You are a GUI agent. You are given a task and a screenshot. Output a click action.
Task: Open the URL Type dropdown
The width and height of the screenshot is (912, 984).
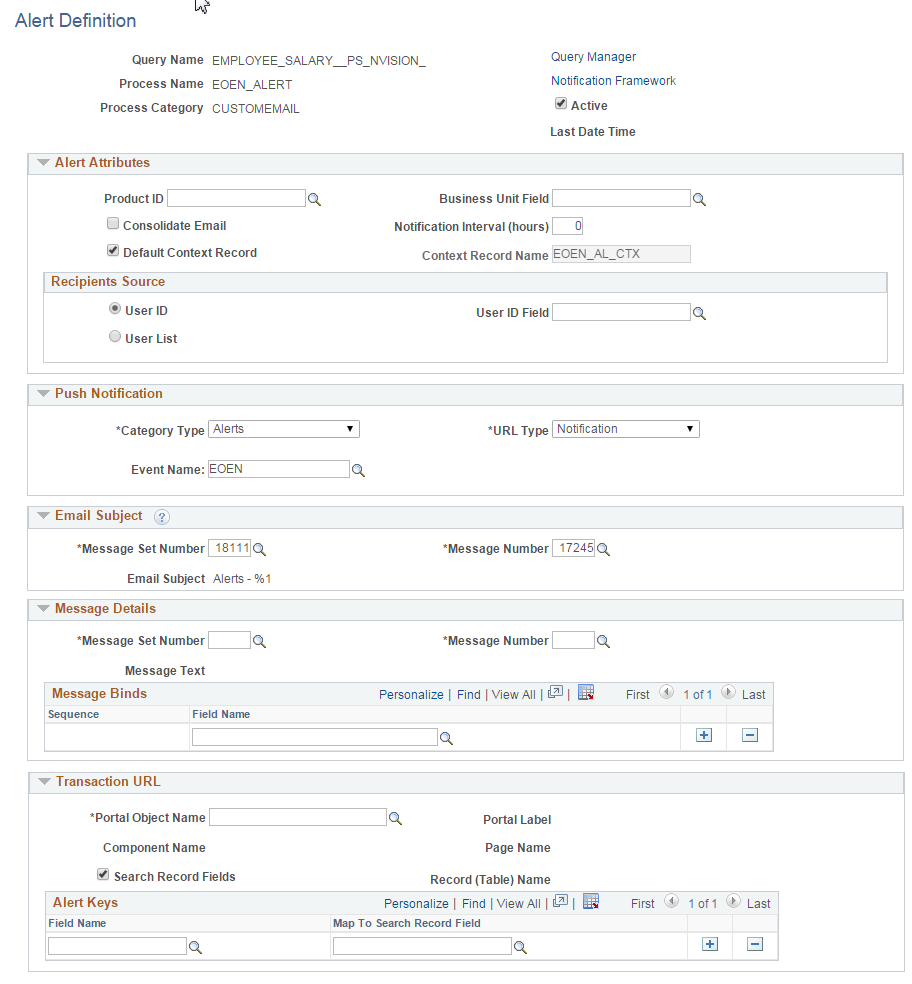689,428
